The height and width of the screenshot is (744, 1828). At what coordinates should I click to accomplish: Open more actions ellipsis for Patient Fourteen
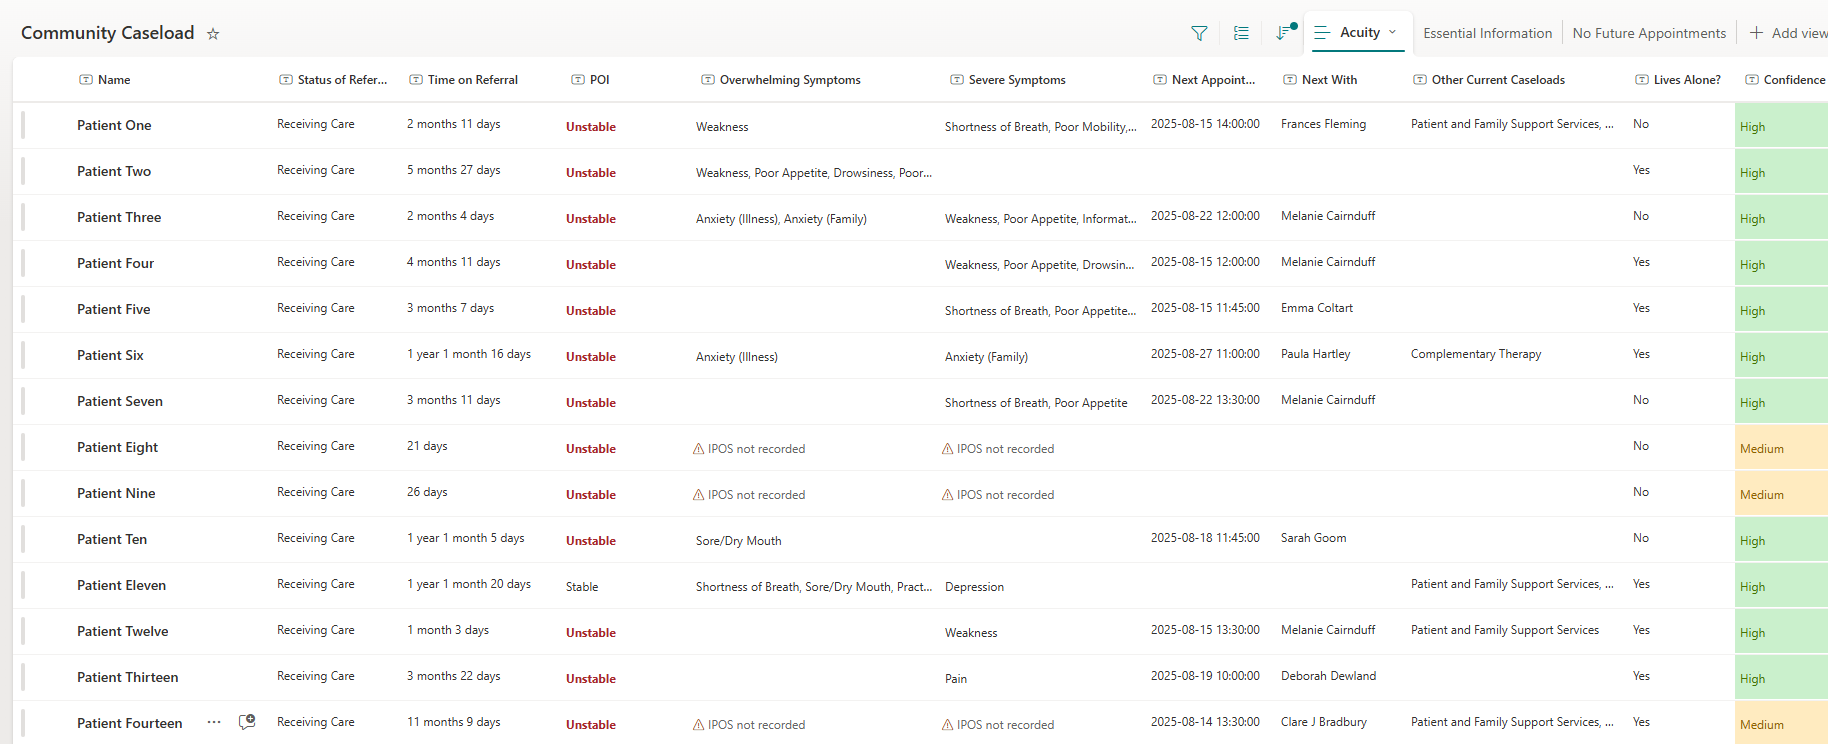[x=214, y=722]
